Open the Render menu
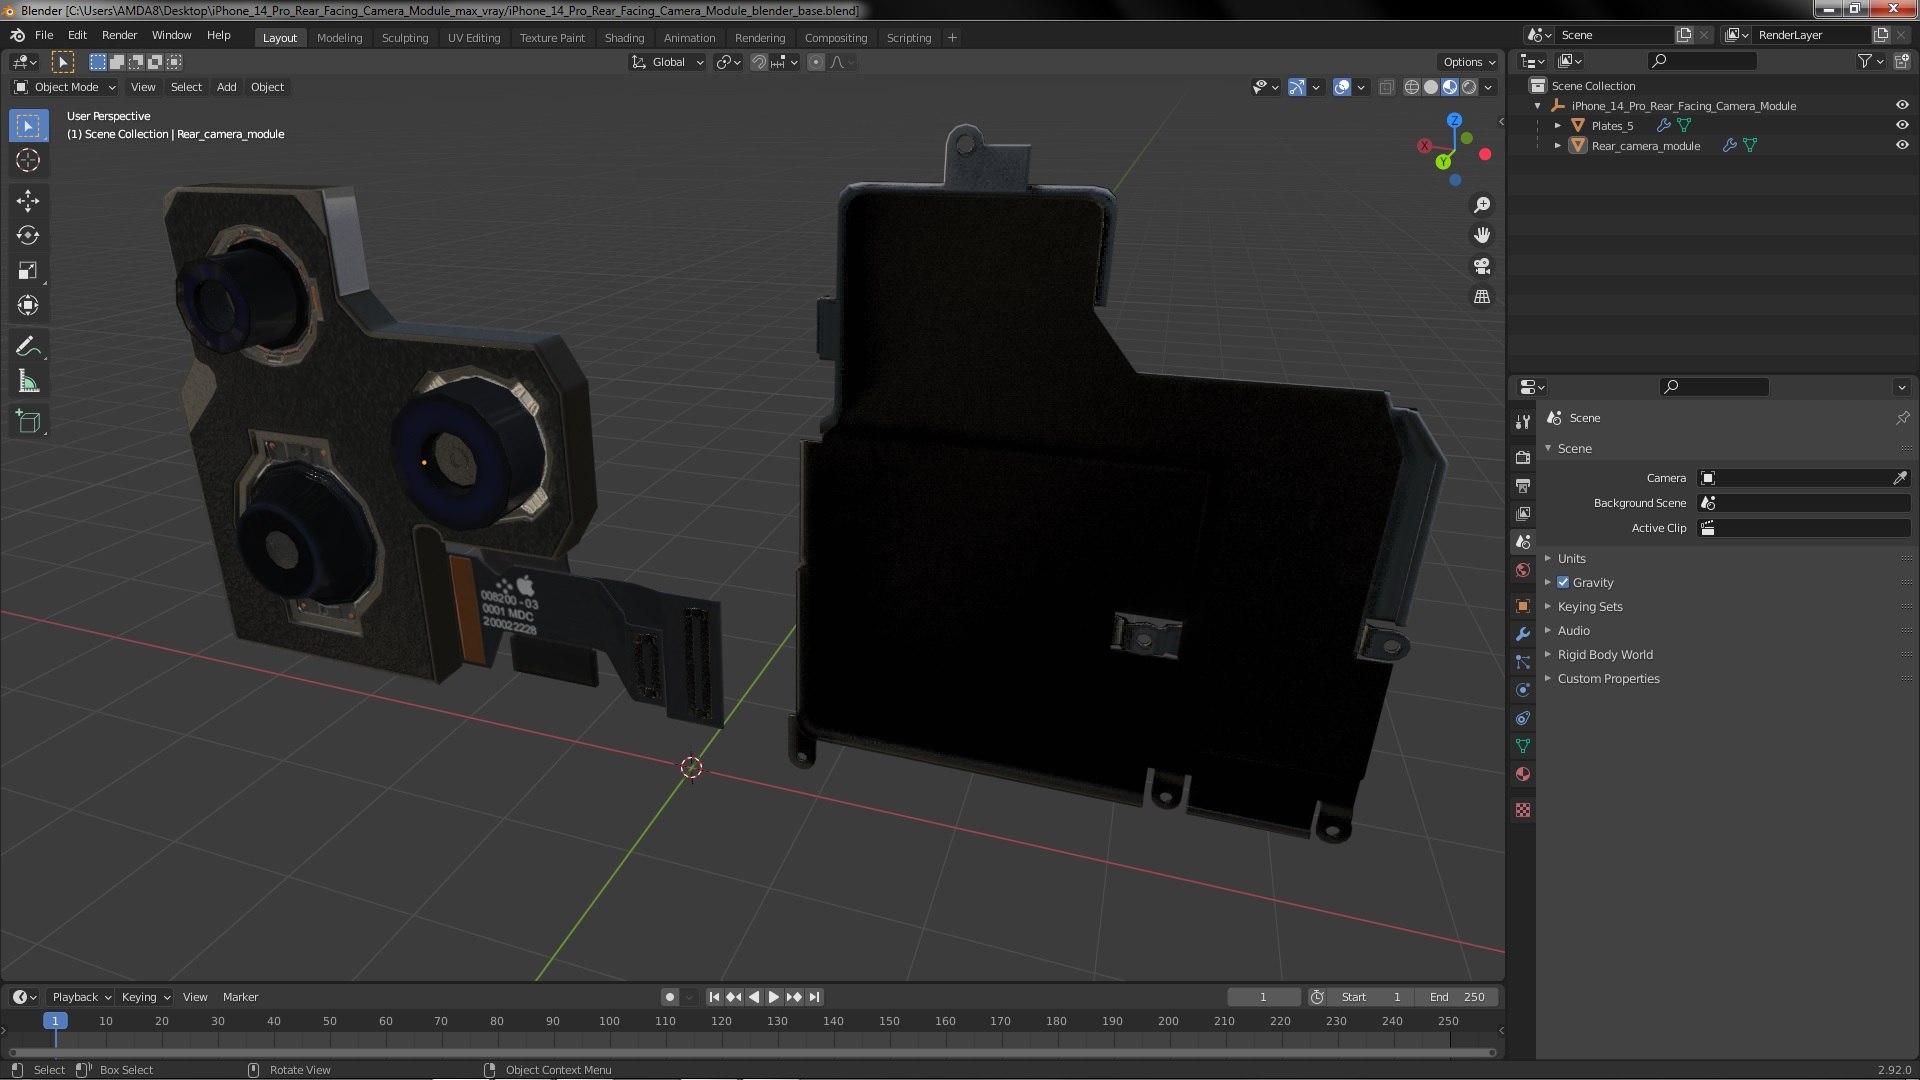The width and height of the screenshot is (1920, 1080). coord(119,35)
